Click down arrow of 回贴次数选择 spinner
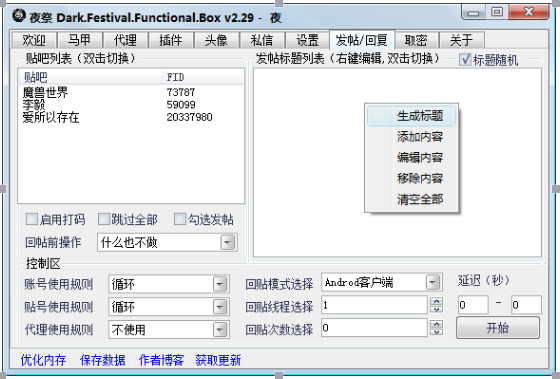The width and height of the screenshot is (560, 379). click(436, 332)
